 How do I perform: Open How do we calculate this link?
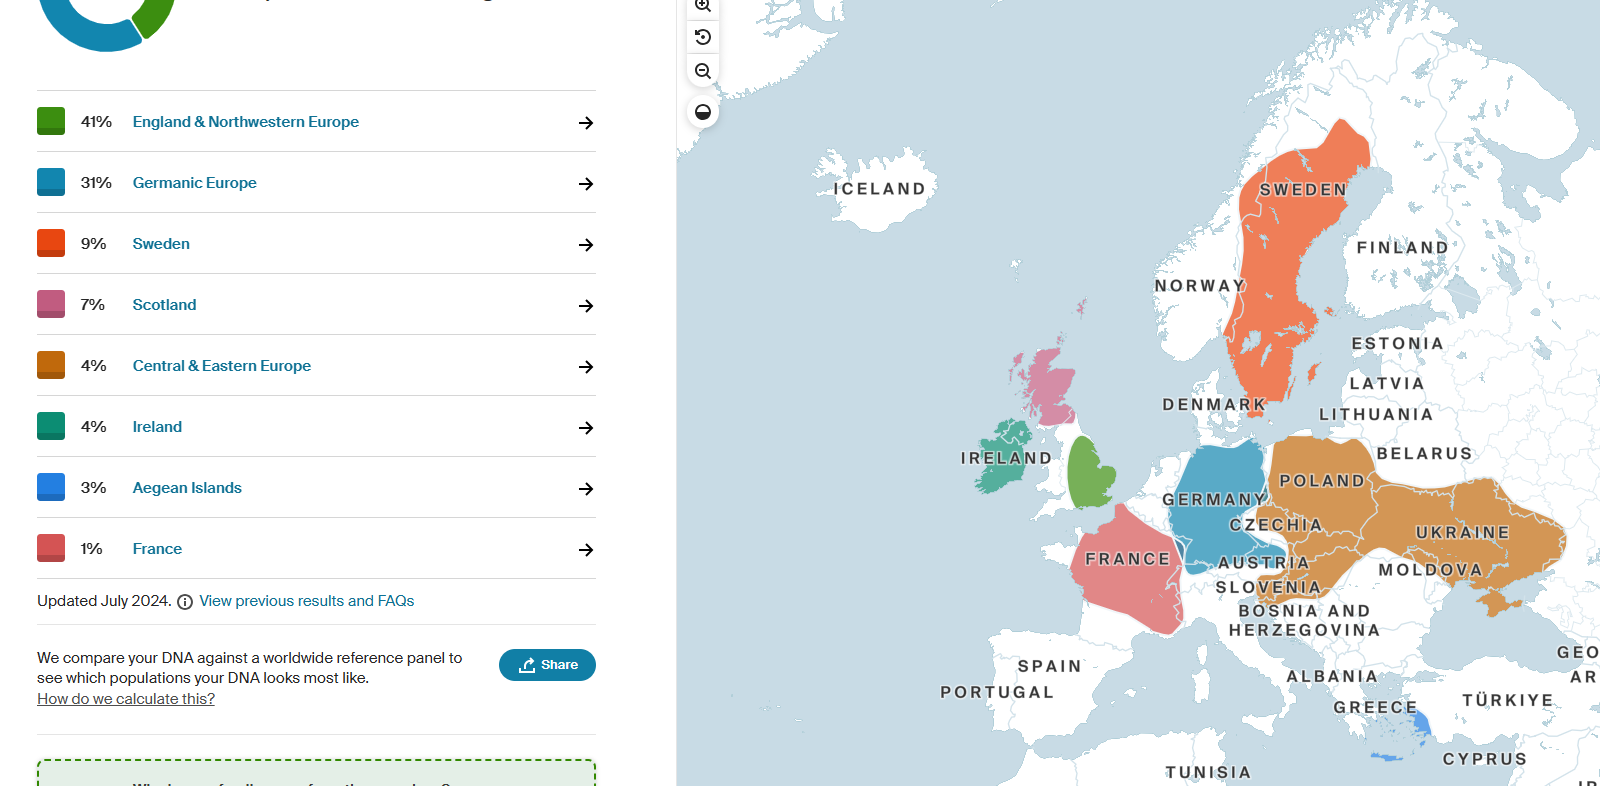126,699
